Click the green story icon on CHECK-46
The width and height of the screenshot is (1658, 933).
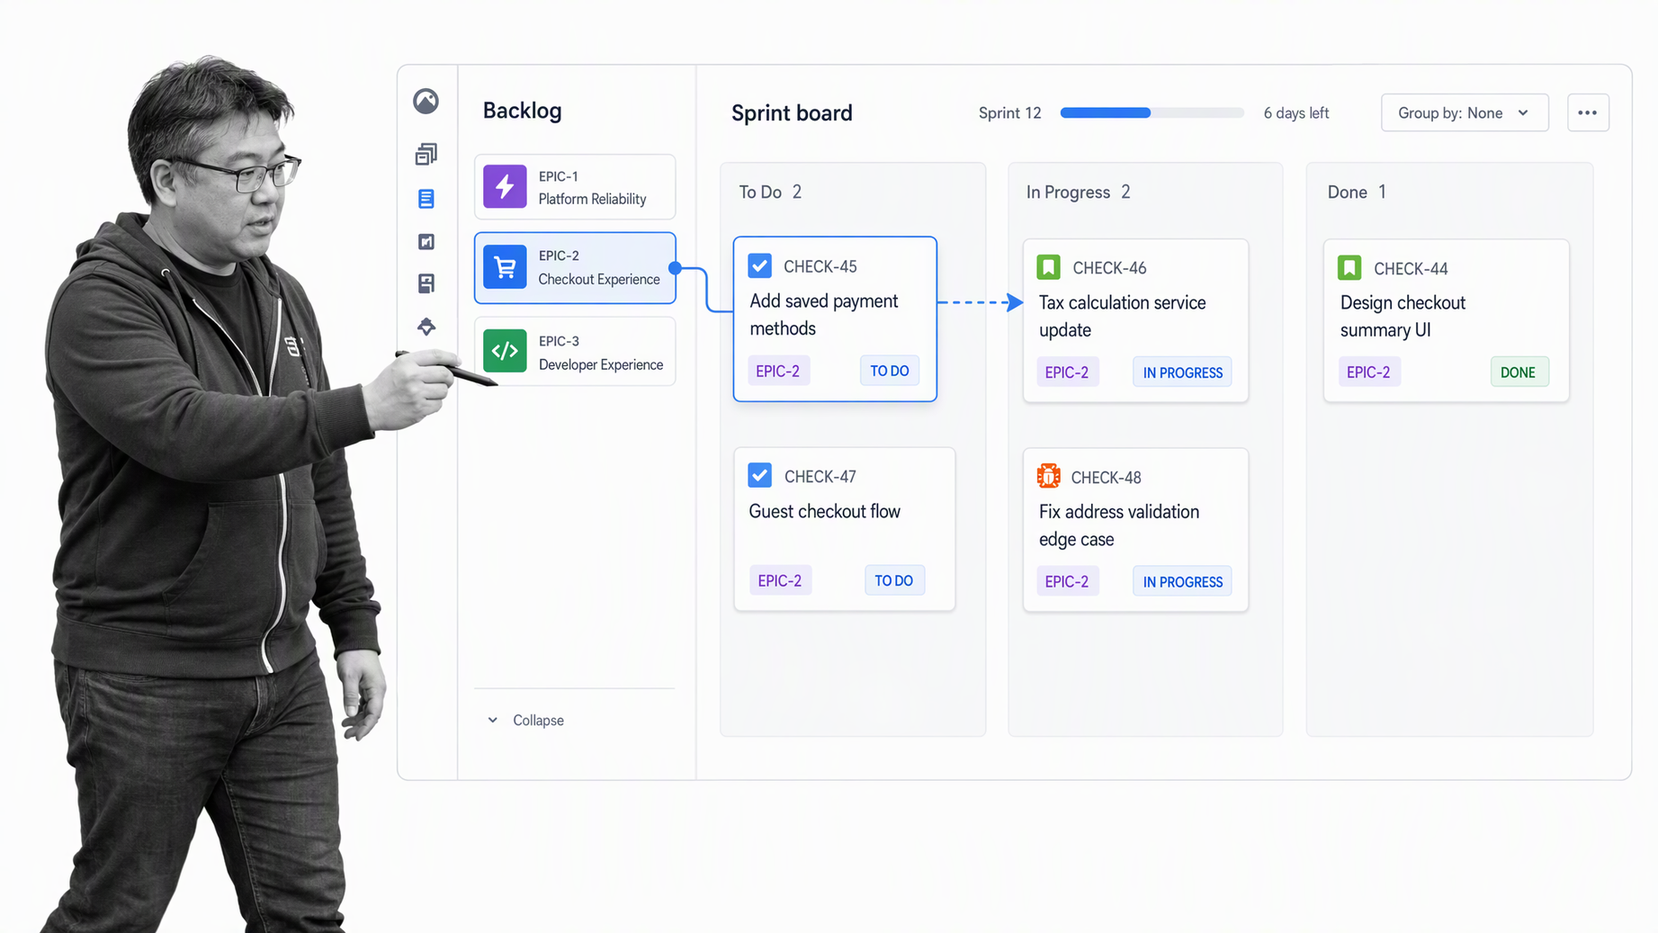point(1048,267)
